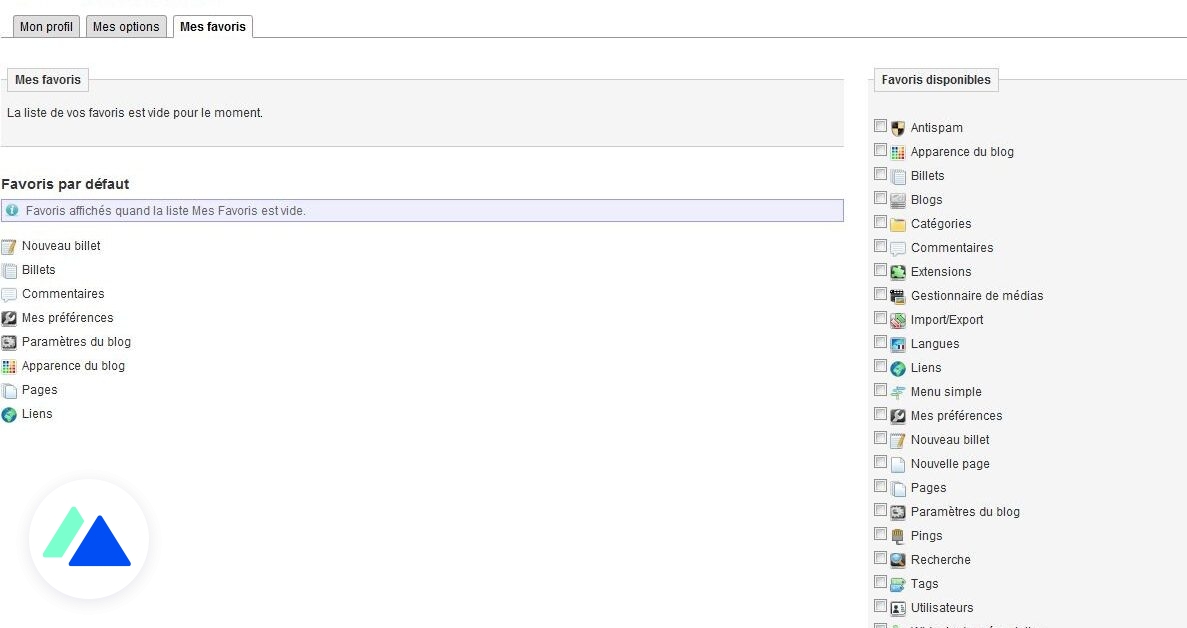Switch to the Mon profil tab
Viewport: 1187px width, 628px height.
pyautogui.click(x=45, y=27)
